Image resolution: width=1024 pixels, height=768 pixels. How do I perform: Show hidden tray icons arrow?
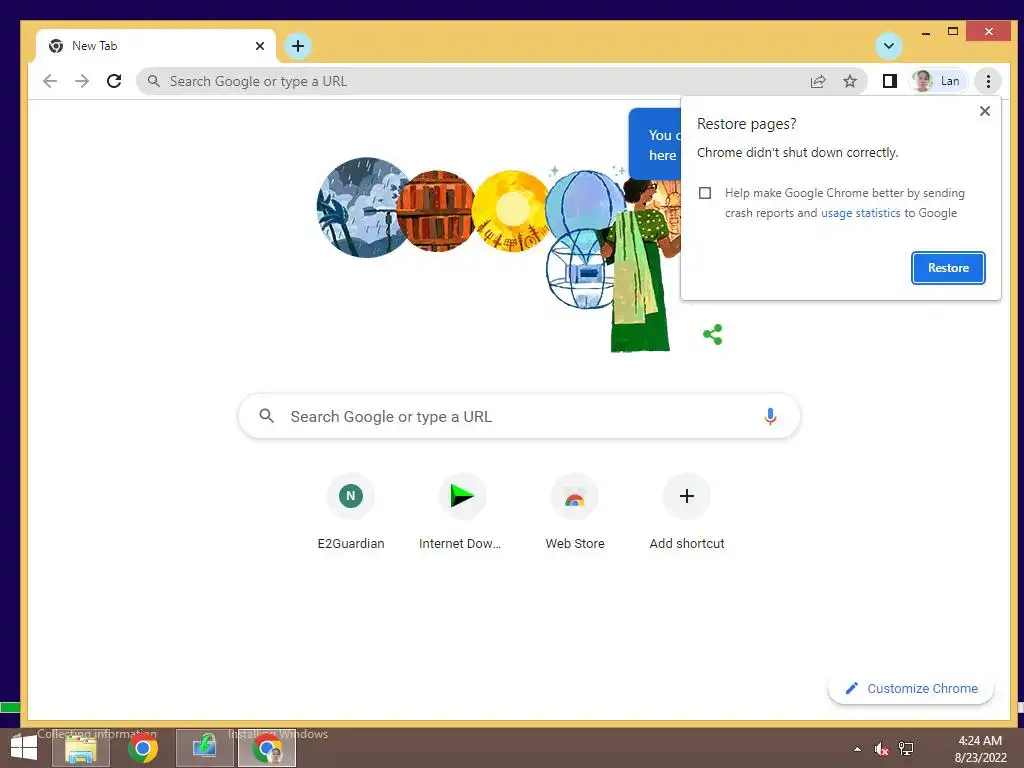click(857, 749)
